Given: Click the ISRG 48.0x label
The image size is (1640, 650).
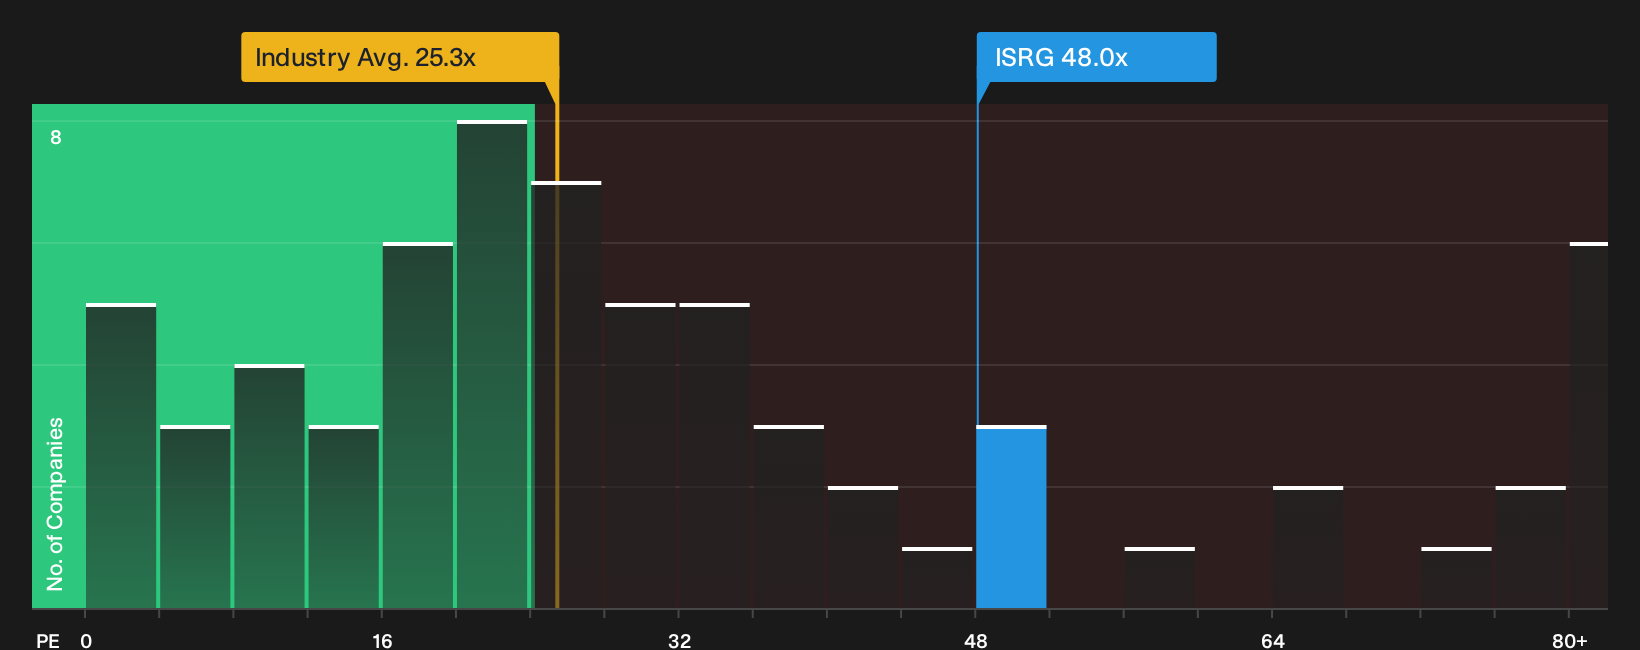Looking at the screenshot, I should click(1096, 57).
